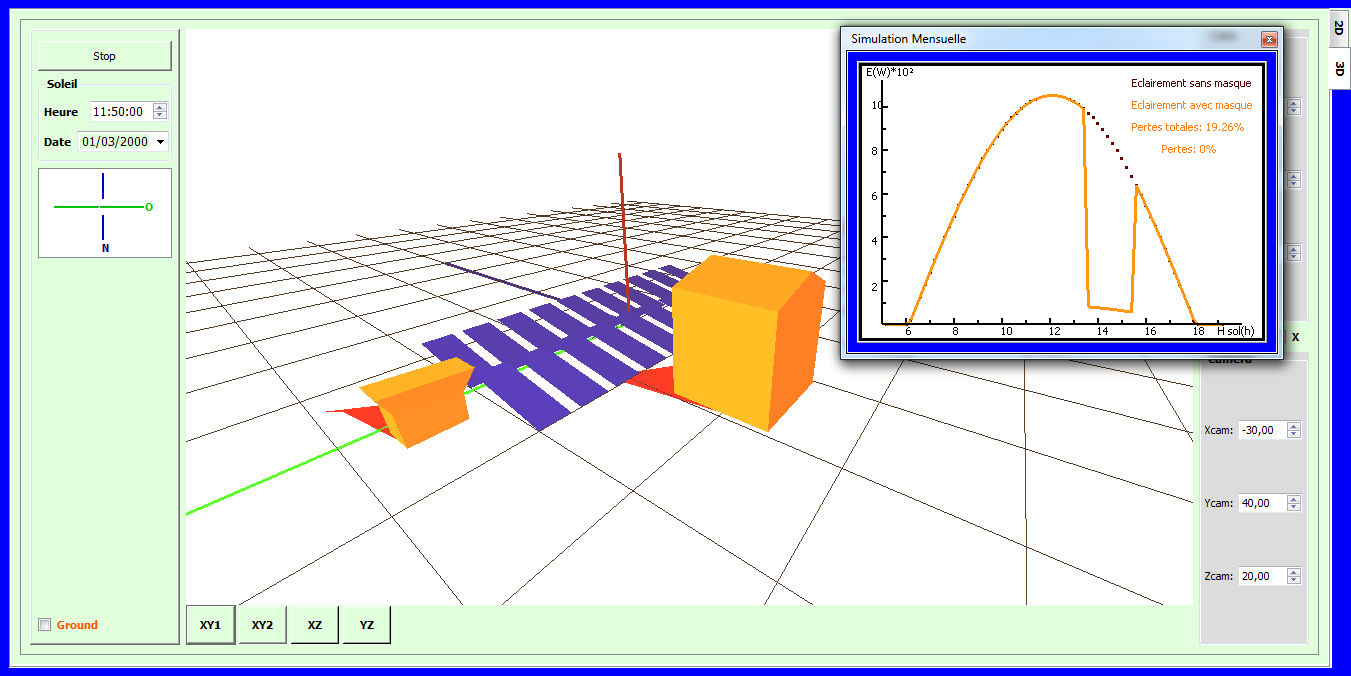Viewport: 1351px width, 676px height.
Task: Decrease the Heure value with down arrow
Action: coord(160,116)
